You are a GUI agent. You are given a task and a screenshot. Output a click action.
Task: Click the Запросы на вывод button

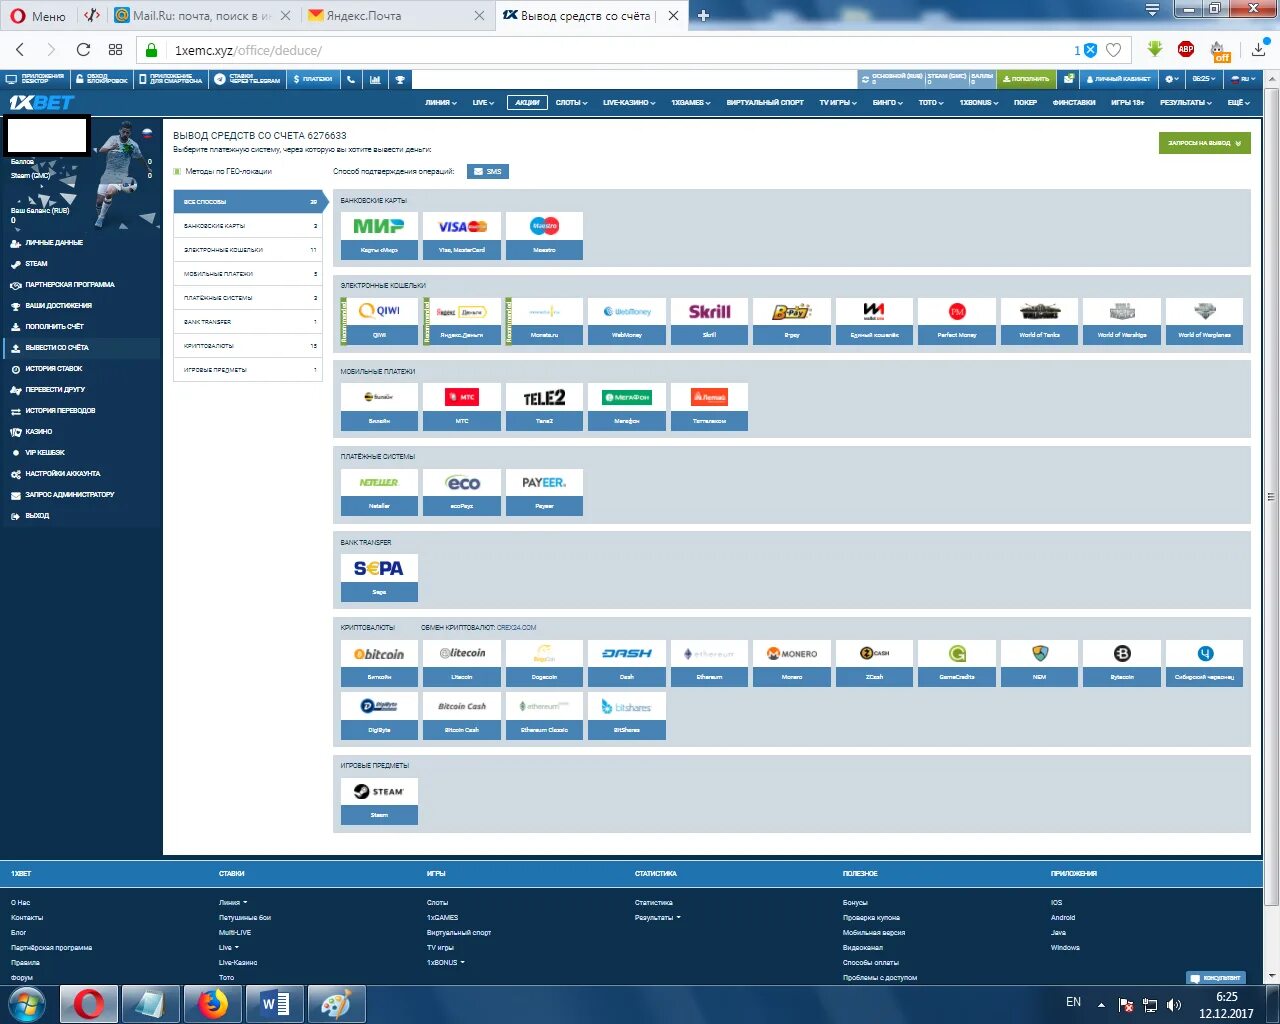click(1204, 143)
